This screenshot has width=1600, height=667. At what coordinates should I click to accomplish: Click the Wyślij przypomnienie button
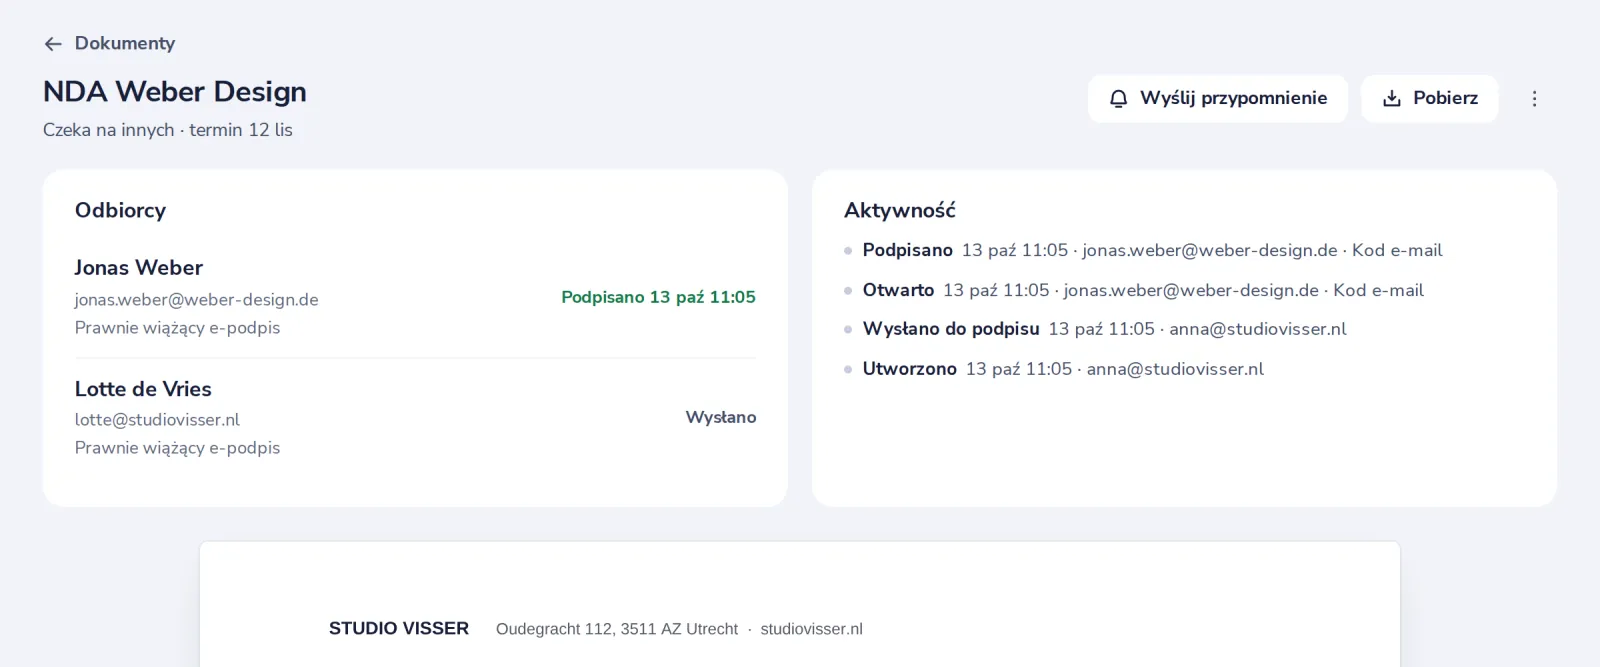[x=1217, y=98]
